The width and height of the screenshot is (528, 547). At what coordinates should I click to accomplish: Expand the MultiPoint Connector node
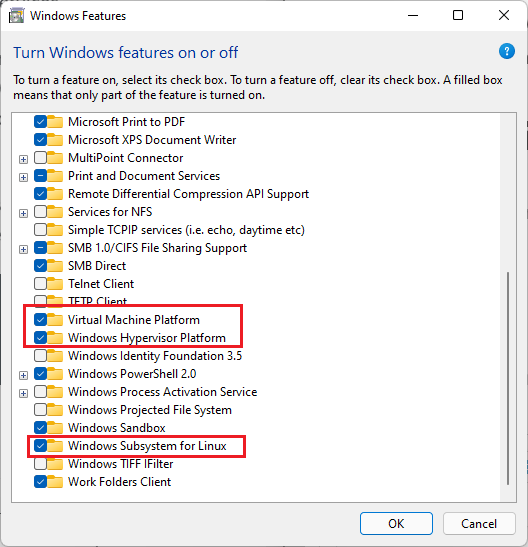23,159
